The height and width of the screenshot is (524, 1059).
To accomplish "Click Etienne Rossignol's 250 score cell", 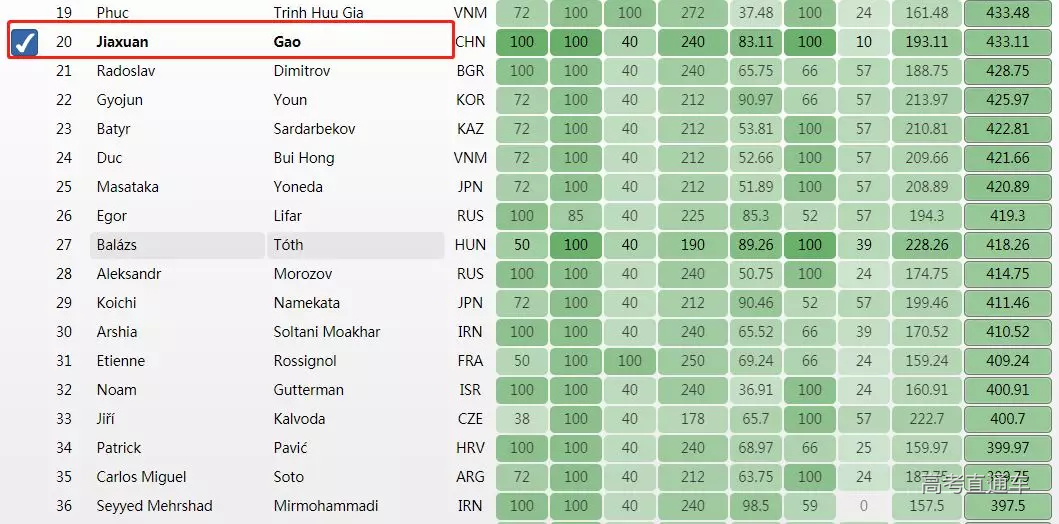I will coord(693,361).
